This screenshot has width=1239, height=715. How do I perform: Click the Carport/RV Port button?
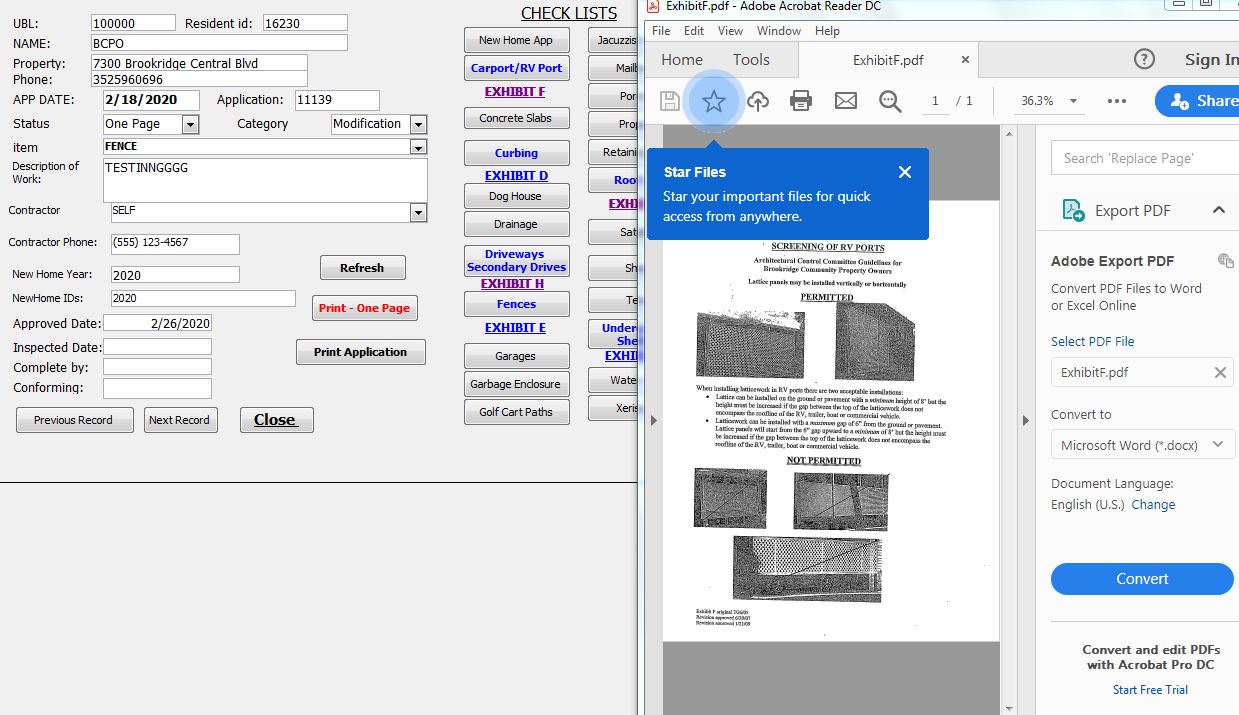[x=516, y=68]
